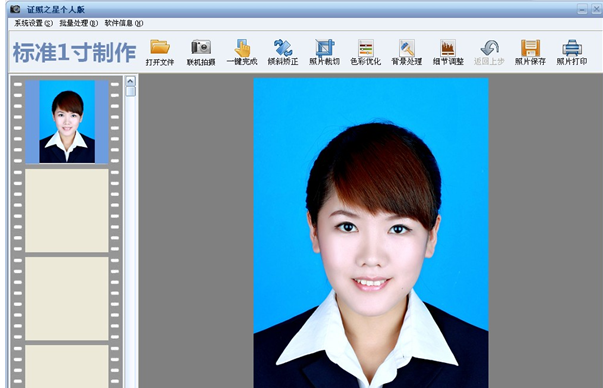603x388 pixels.
Task: Click the main portrait photo in preview
Action: pos(371,233)
